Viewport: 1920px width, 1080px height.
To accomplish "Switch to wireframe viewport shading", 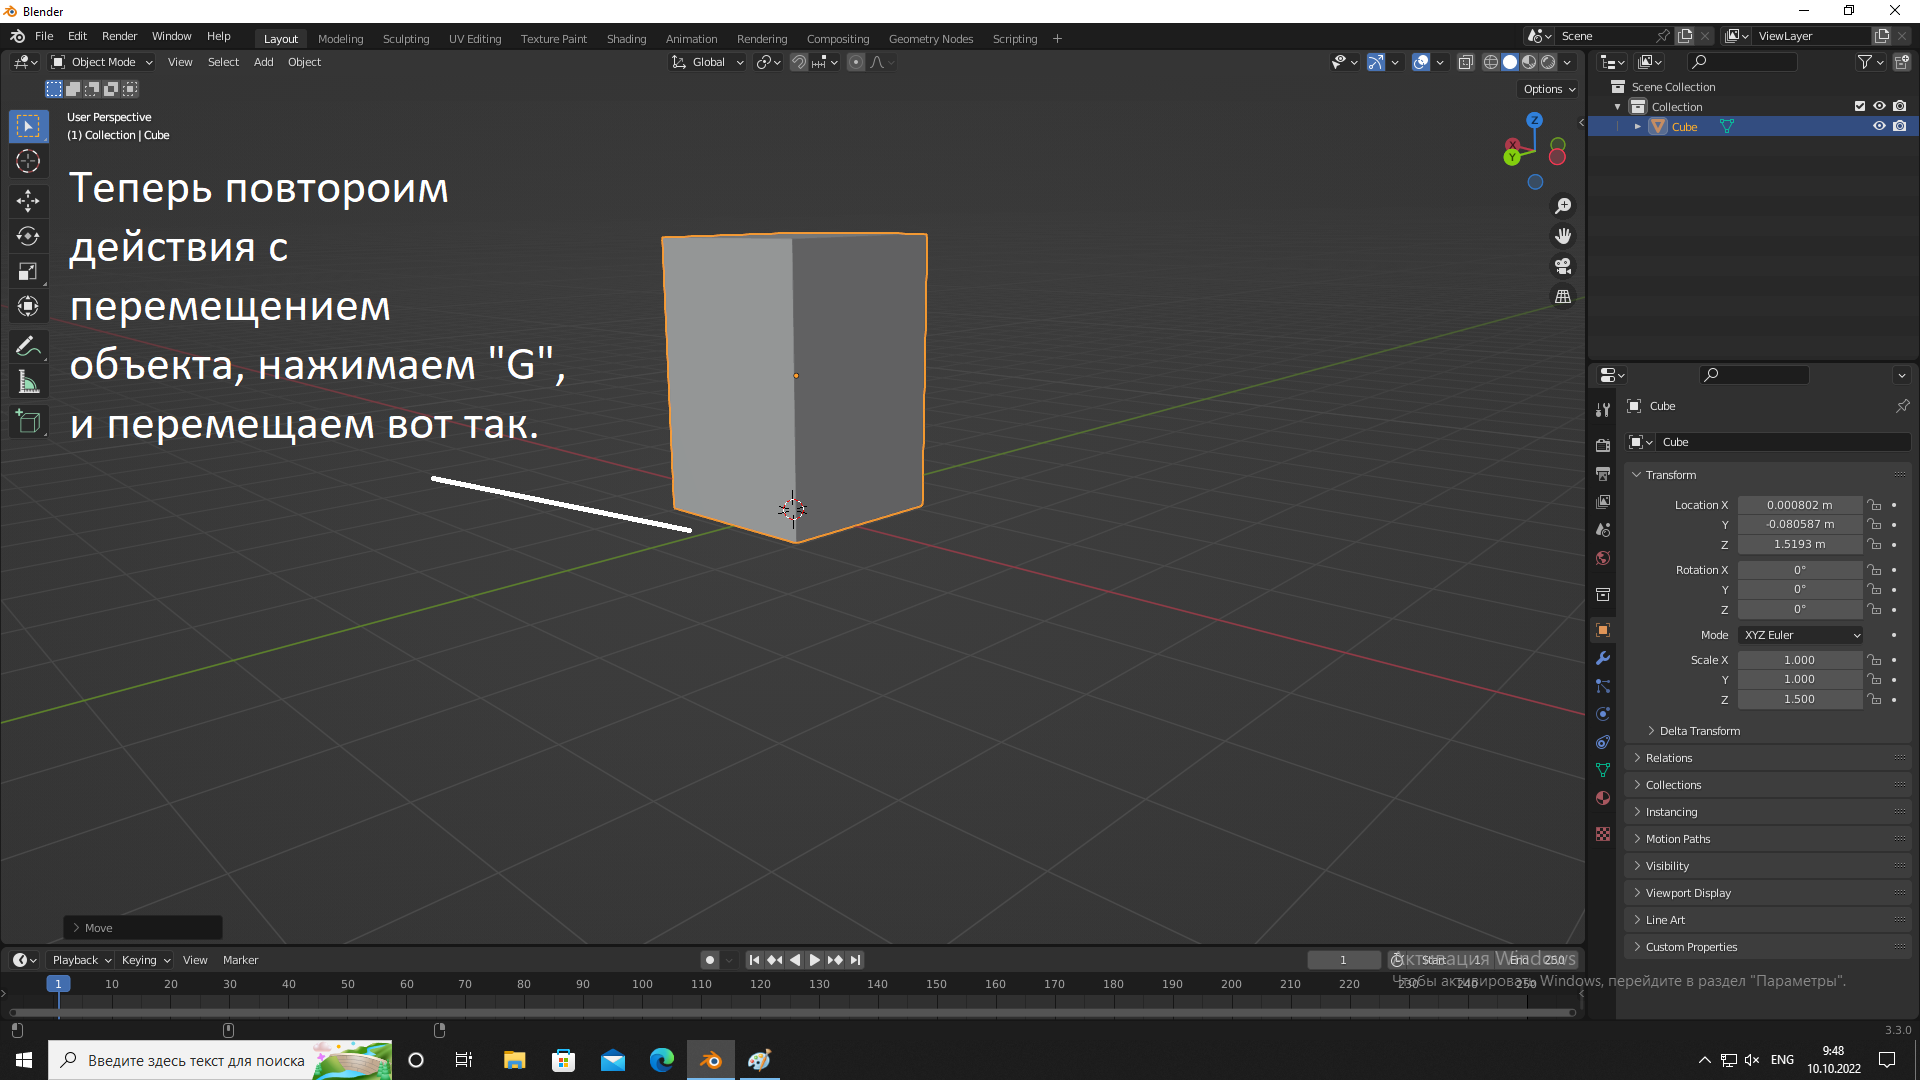I will click(1491, 62).
